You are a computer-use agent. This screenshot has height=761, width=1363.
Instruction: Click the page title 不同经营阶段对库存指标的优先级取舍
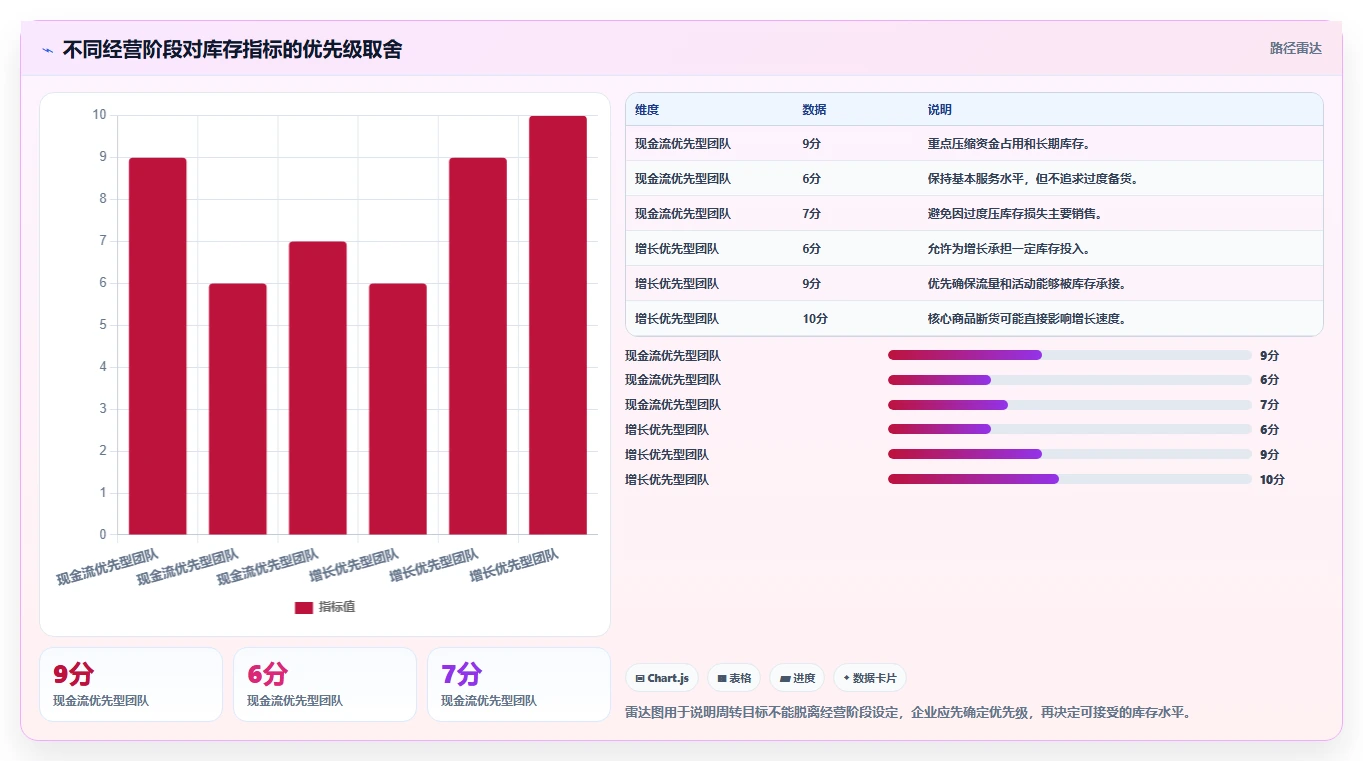pos(232,49)
